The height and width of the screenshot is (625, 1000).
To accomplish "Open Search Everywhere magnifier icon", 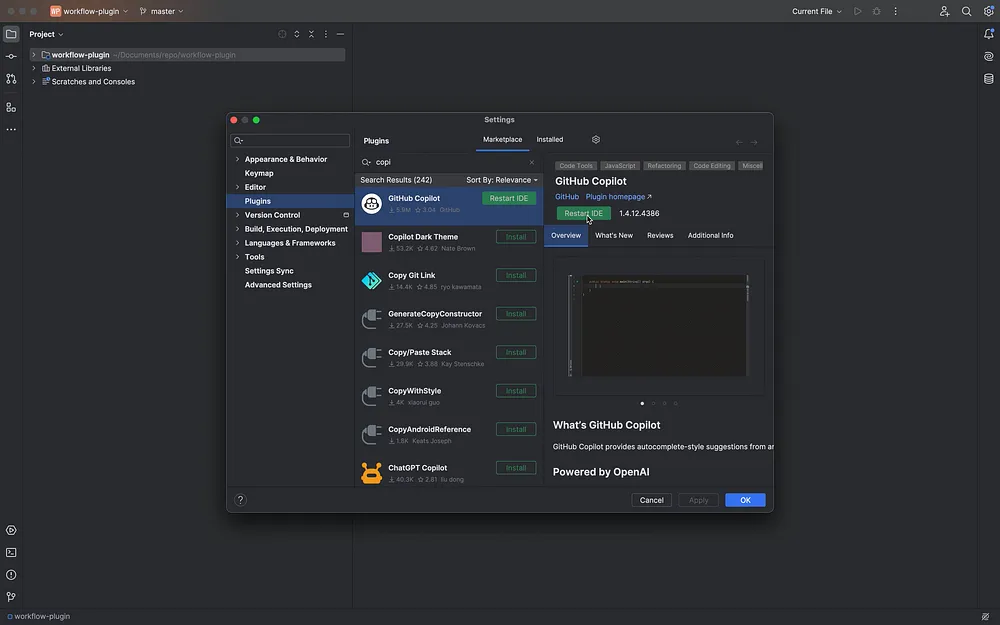I will coord(967,11).
